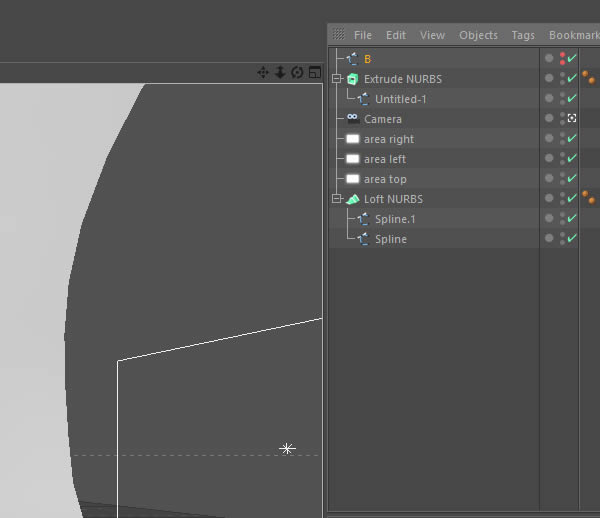Disable the Untitled-1 enable checkmark
The image size is (600, 518).
572,98
